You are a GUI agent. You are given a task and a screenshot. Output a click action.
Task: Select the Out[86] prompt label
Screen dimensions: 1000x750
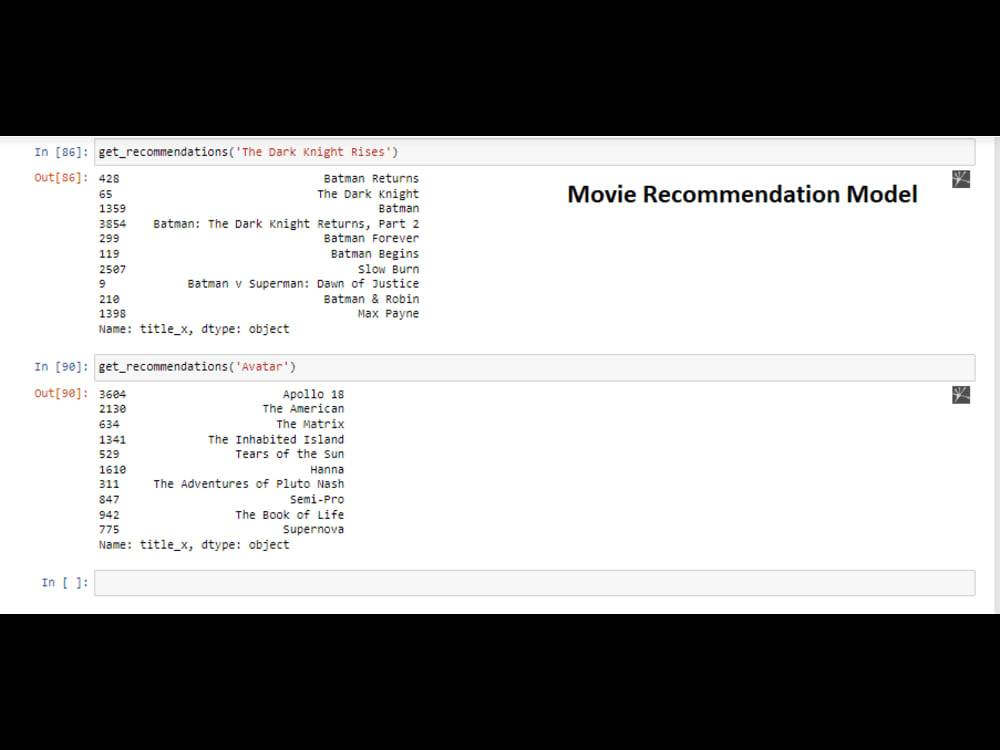(61, 177)
